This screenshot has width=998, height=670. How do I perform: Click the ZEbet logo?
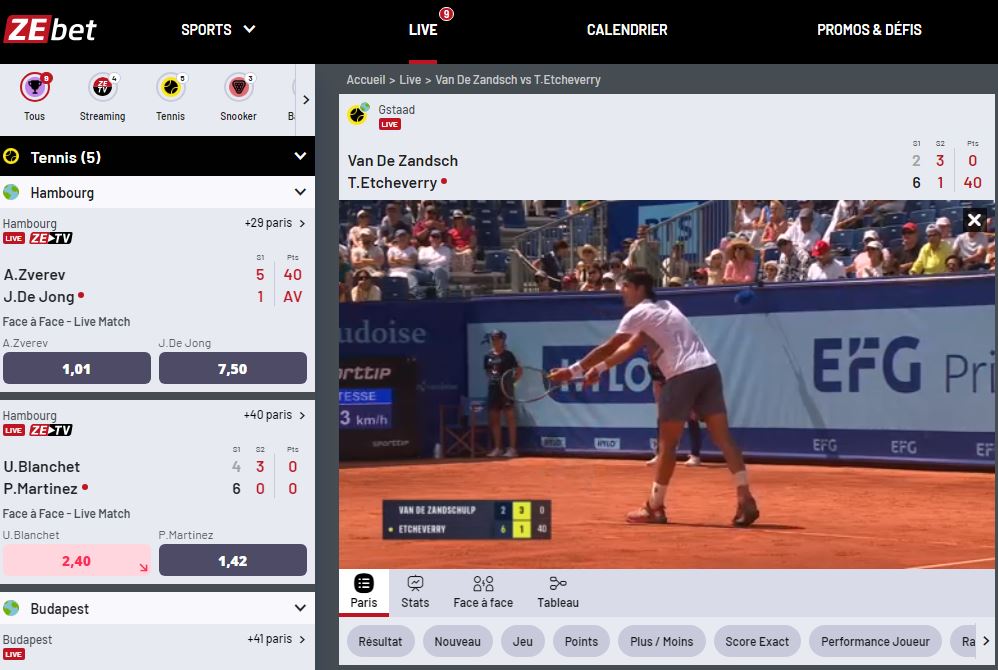coord(50,29)
